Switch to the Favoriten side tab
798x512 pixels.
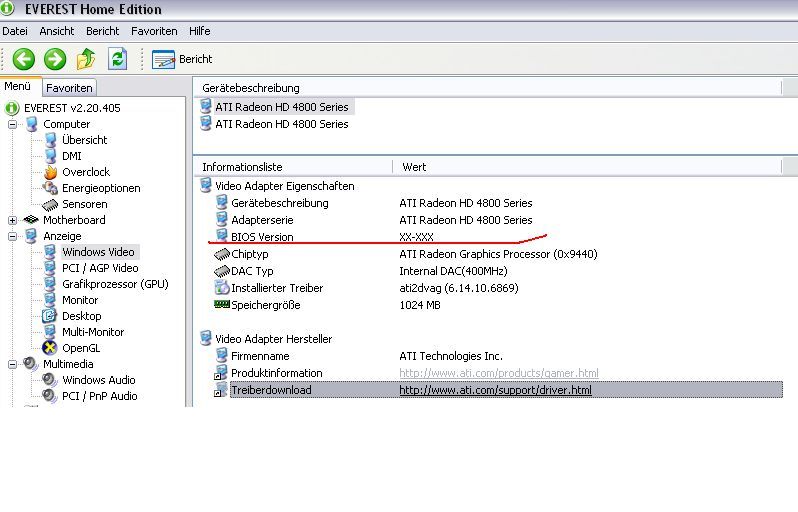pyautogui.click(x=69, y=88)
